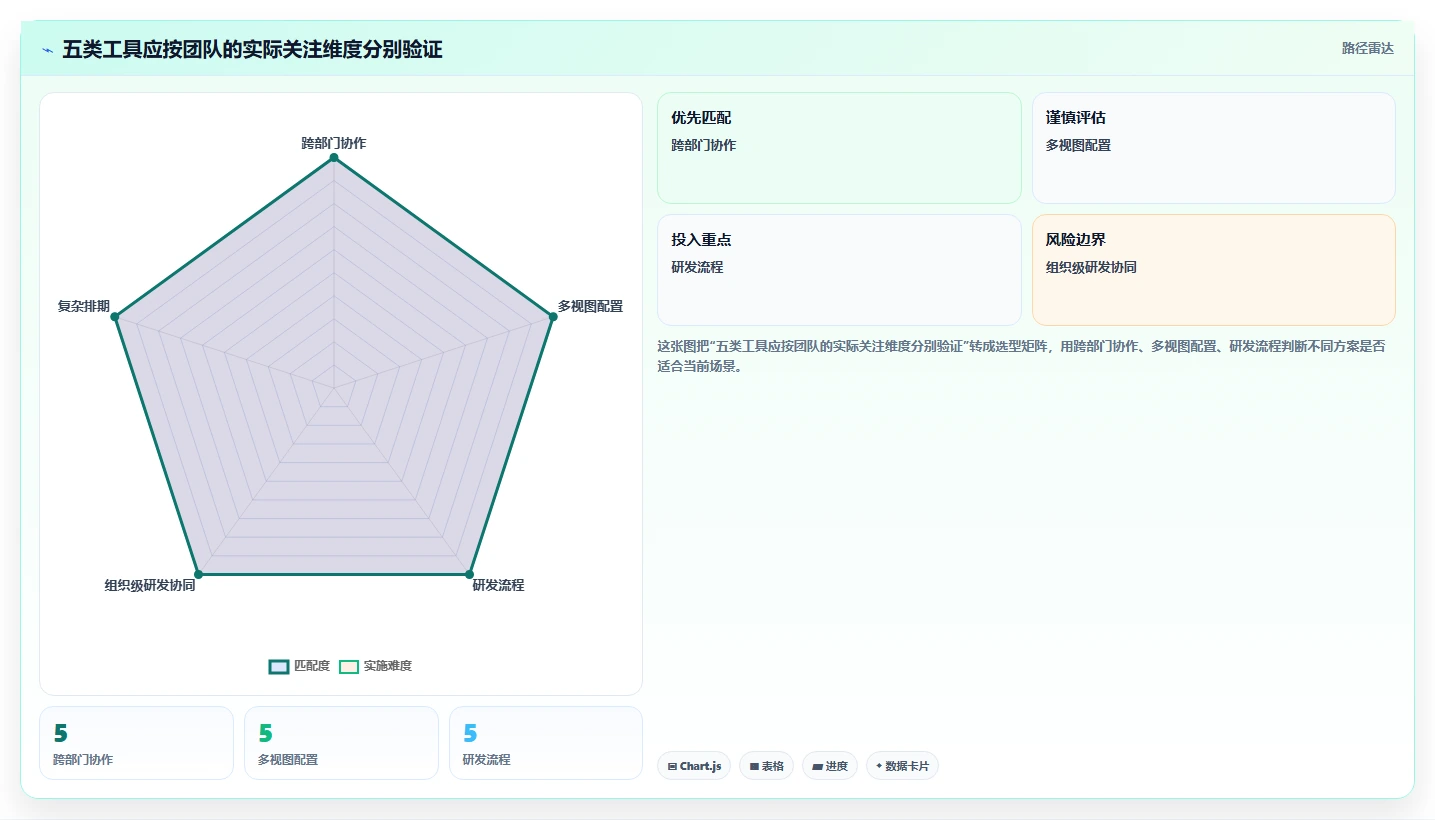Screen dimensions: 1435x820
Task: Click the 复杂排期 radar axis label
Action: coord(84,306)
